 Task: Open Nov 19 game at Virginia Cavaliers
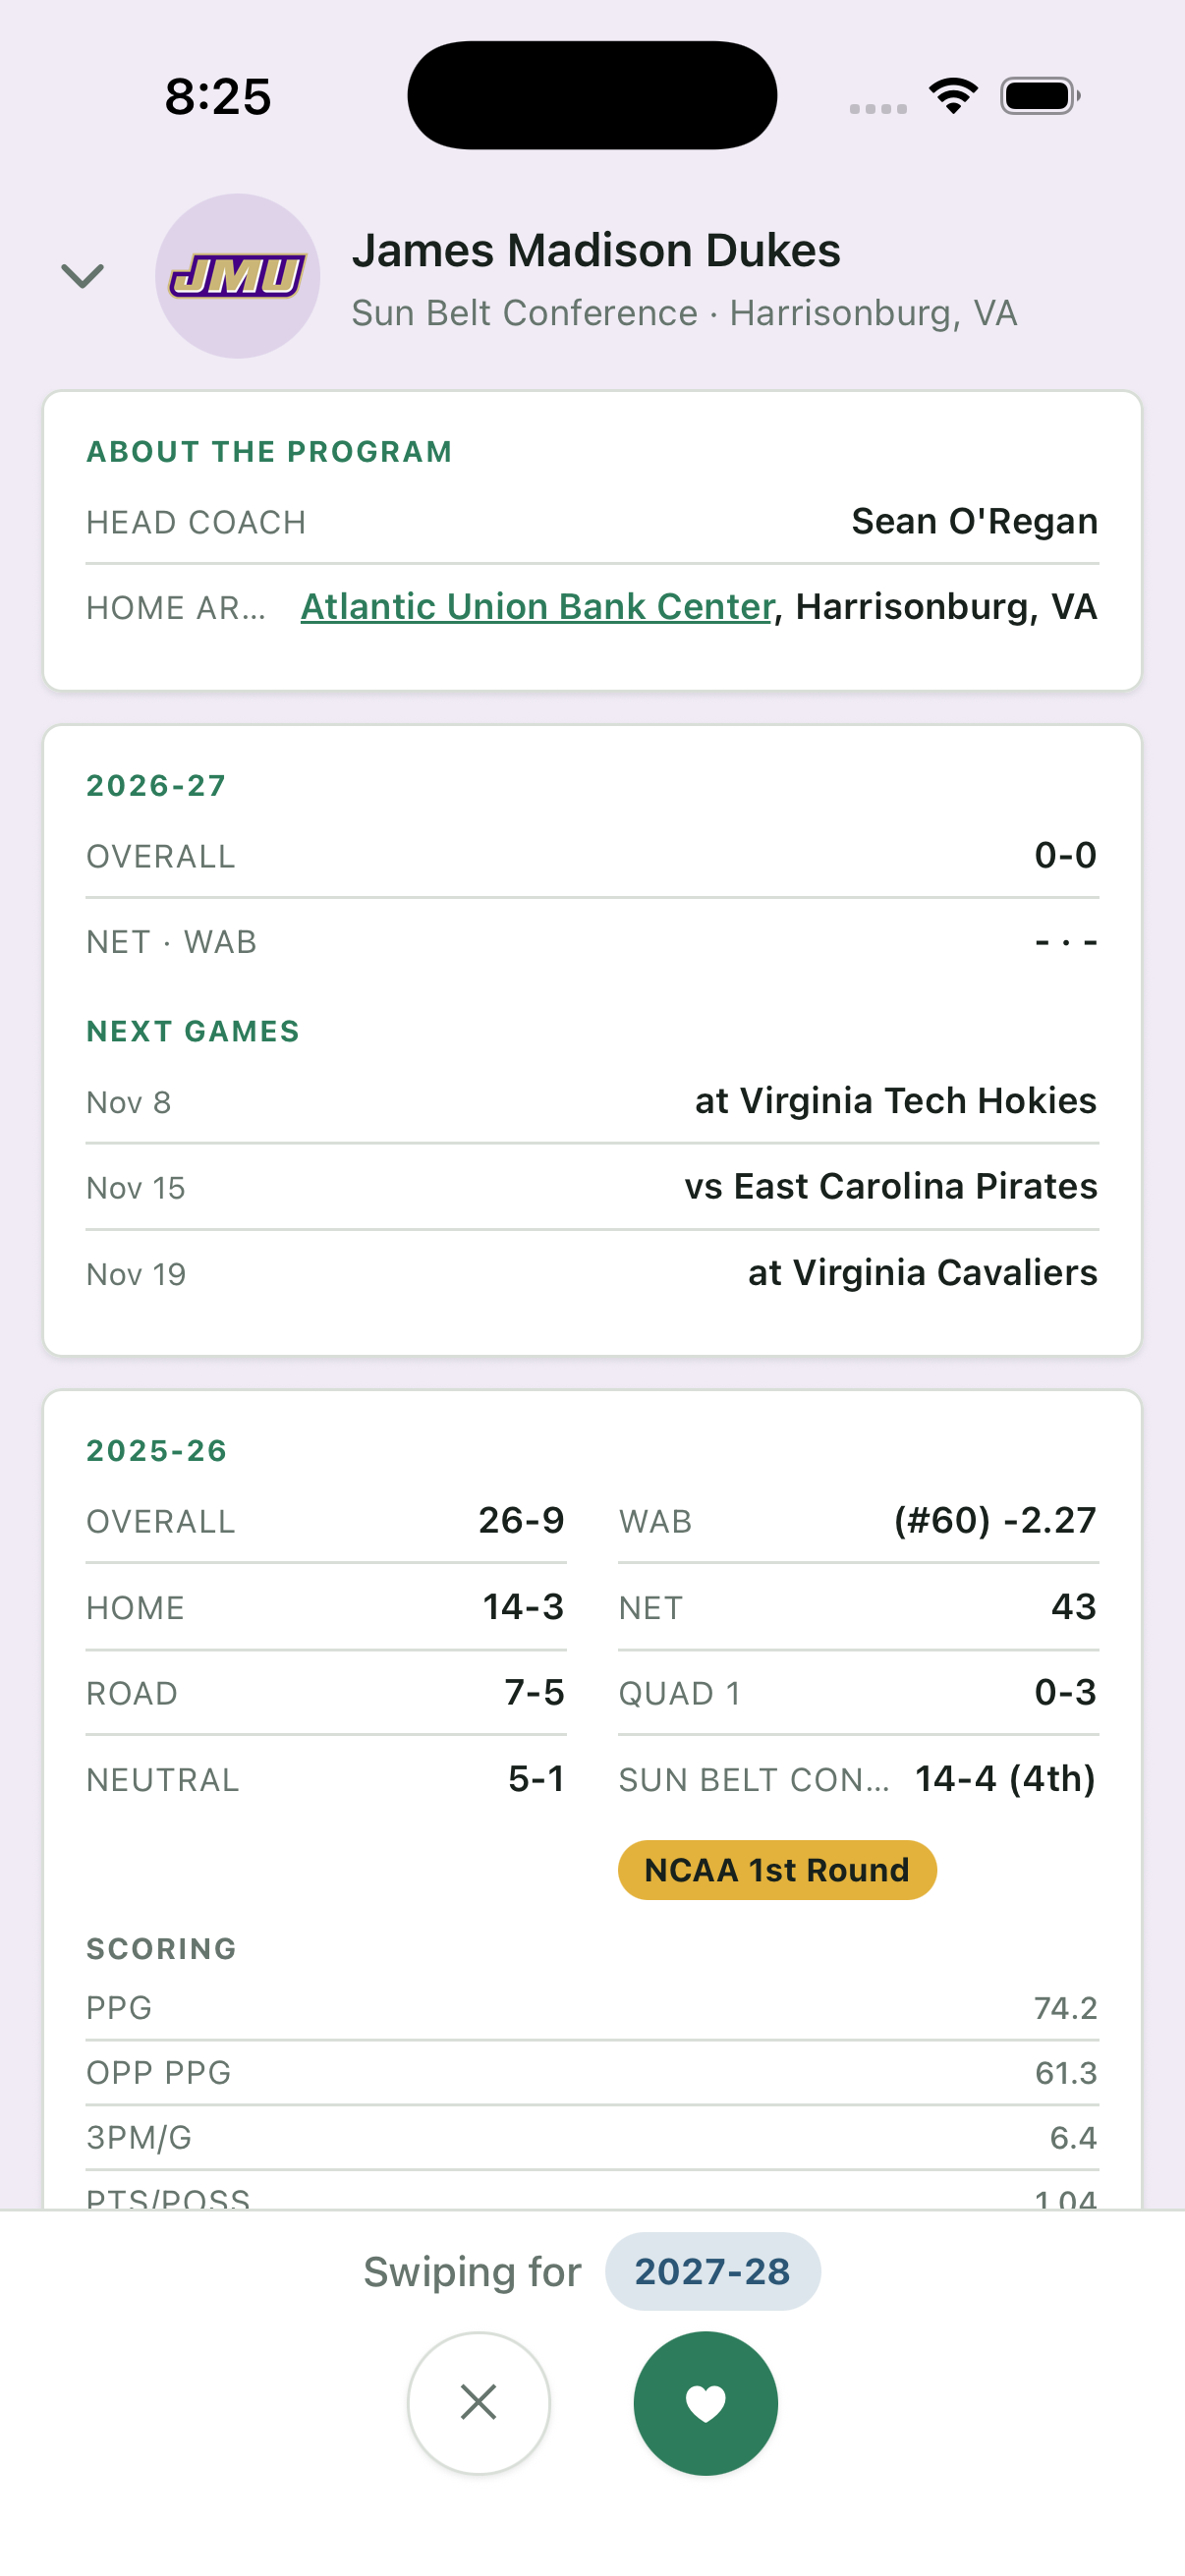tap(592, 1273)
